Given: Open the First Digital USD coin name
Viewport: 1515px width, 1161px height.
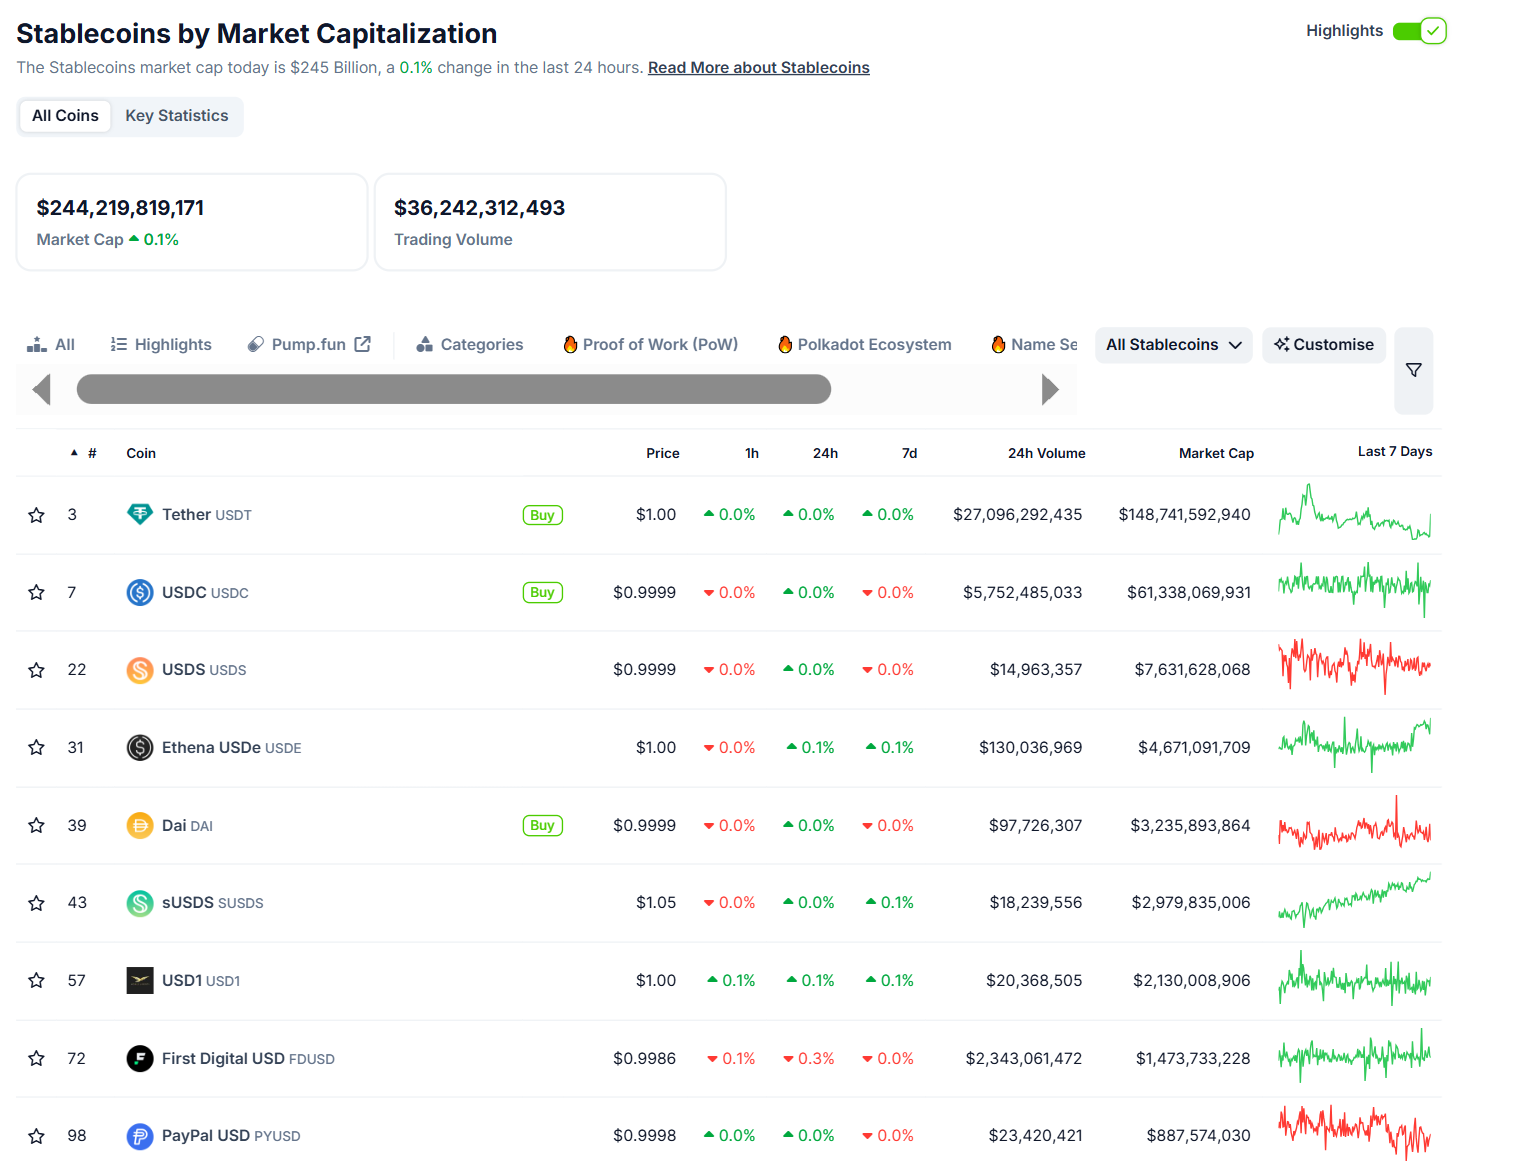Looking at the screenshot, I should (x=223, y=1058).
